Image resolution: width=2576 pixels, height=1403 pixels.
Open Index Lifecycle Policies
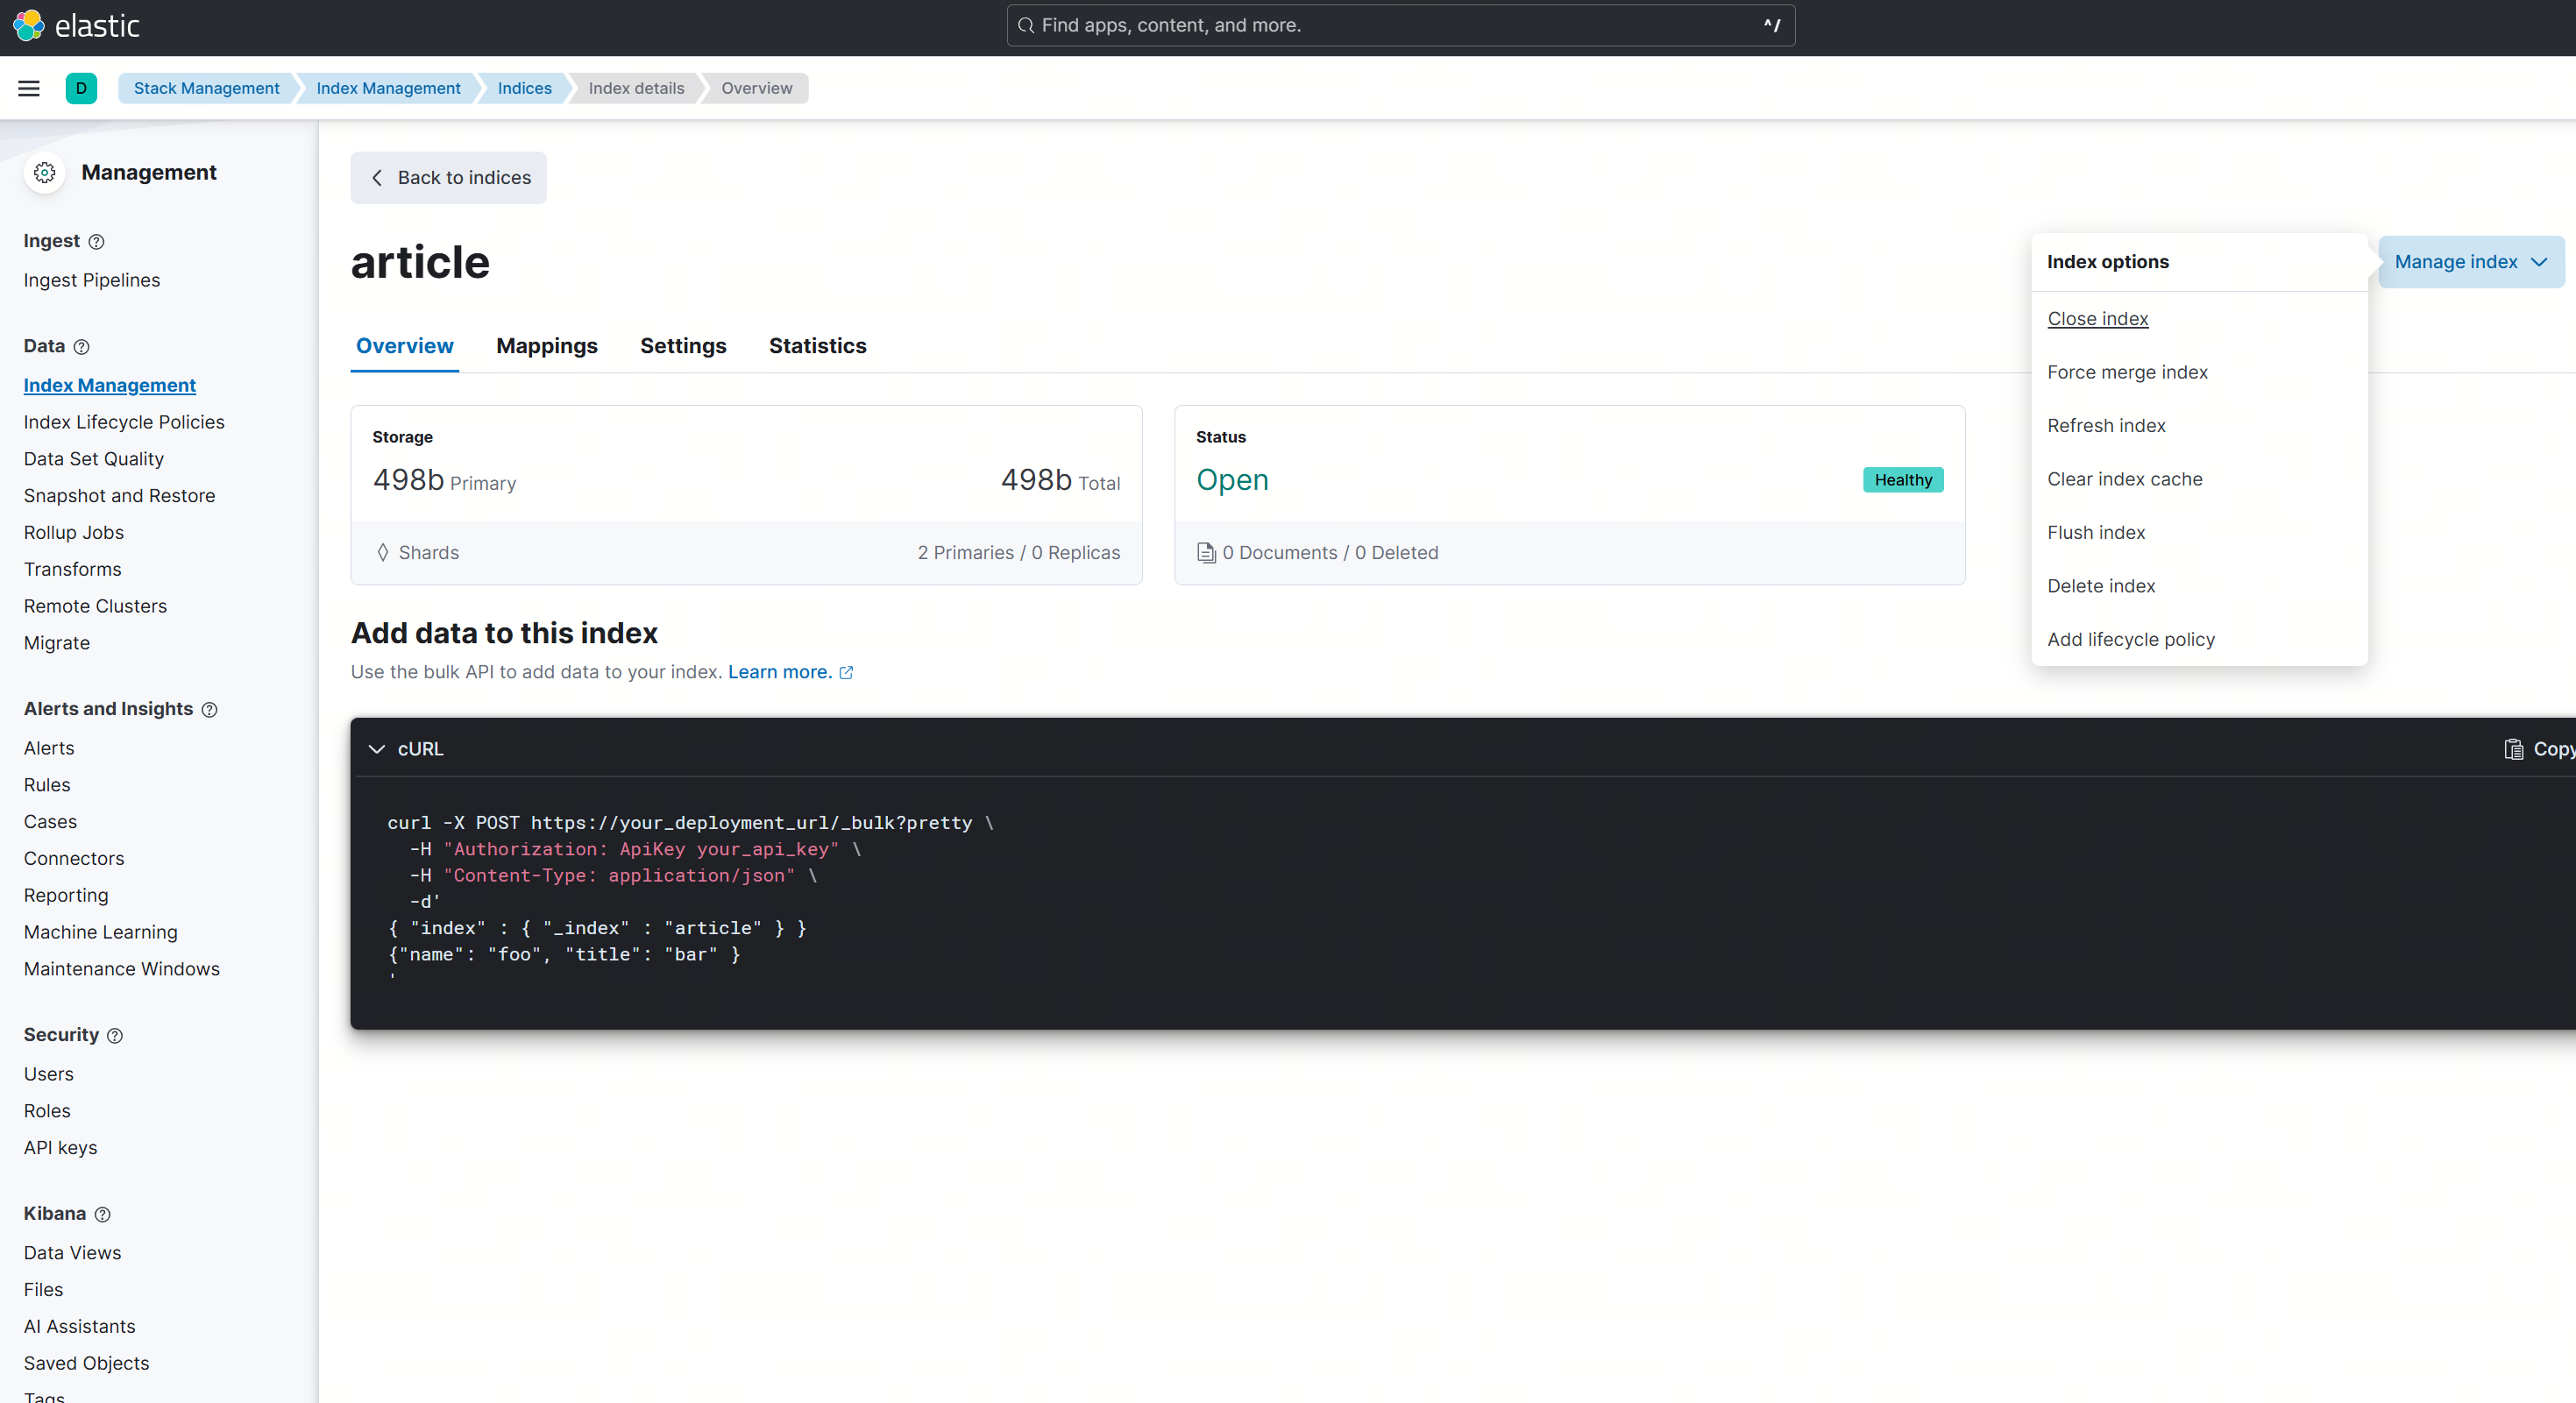(124, 423)
